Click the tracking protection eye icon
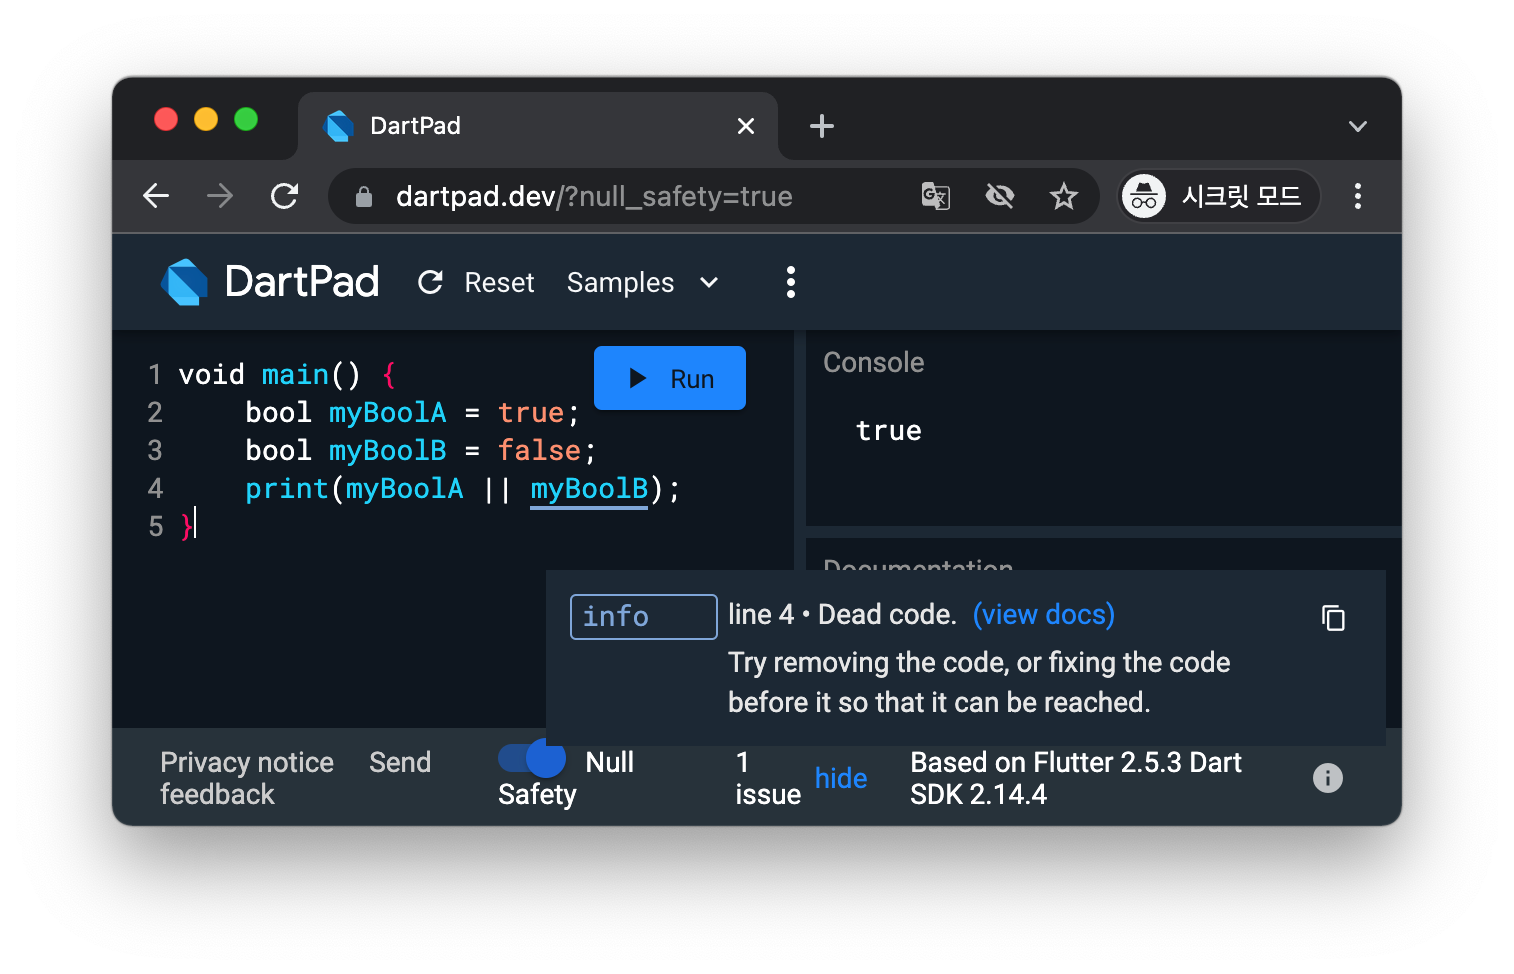 [x=1000, y=196]
